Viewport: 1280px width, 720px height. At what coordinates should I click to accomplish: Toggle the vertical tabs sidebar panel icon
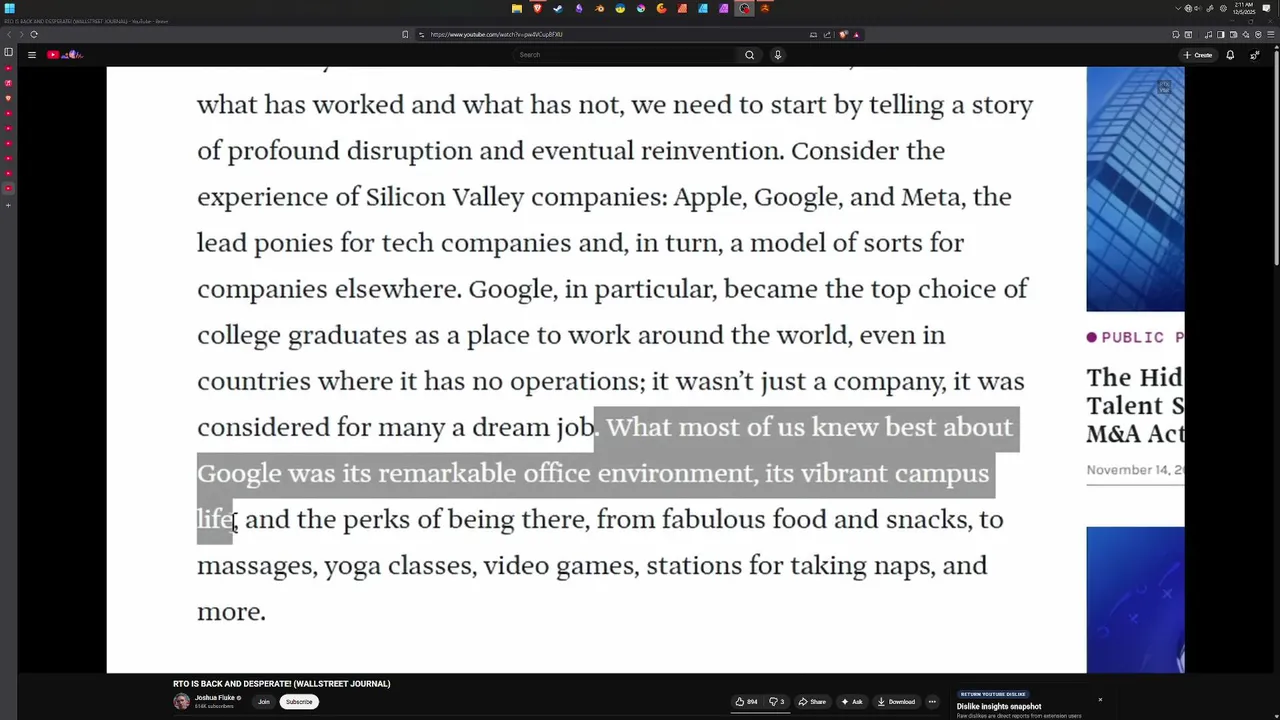(8, 52)
